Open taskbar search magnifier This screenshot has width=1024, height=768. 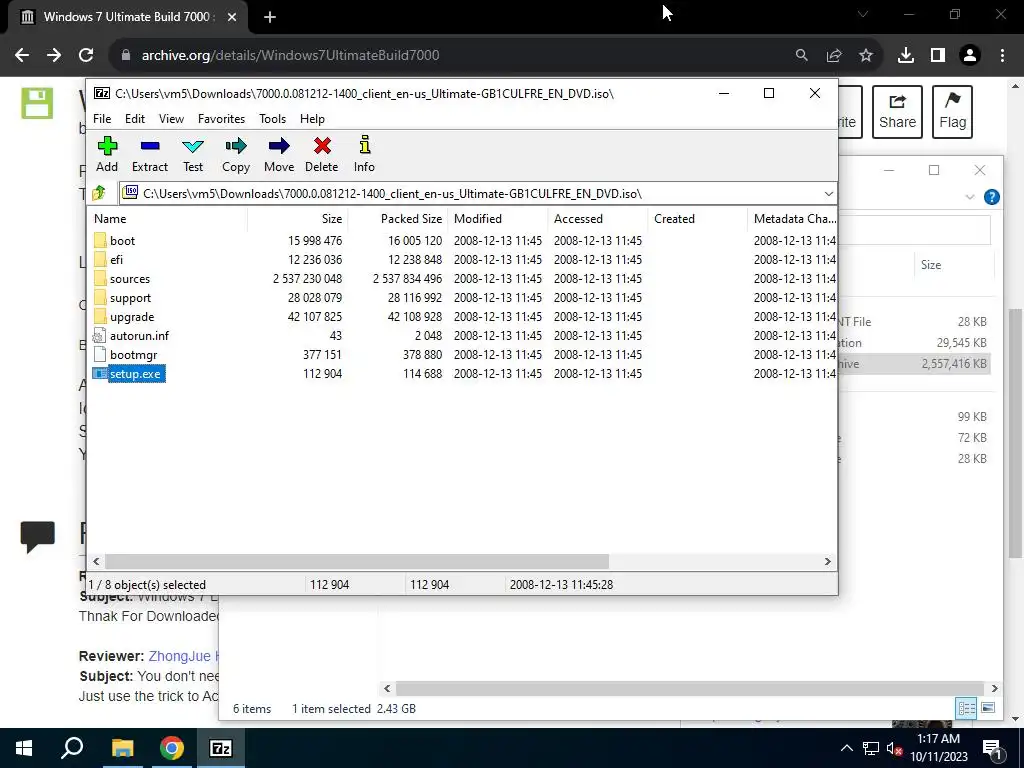(x=72, y=748)
